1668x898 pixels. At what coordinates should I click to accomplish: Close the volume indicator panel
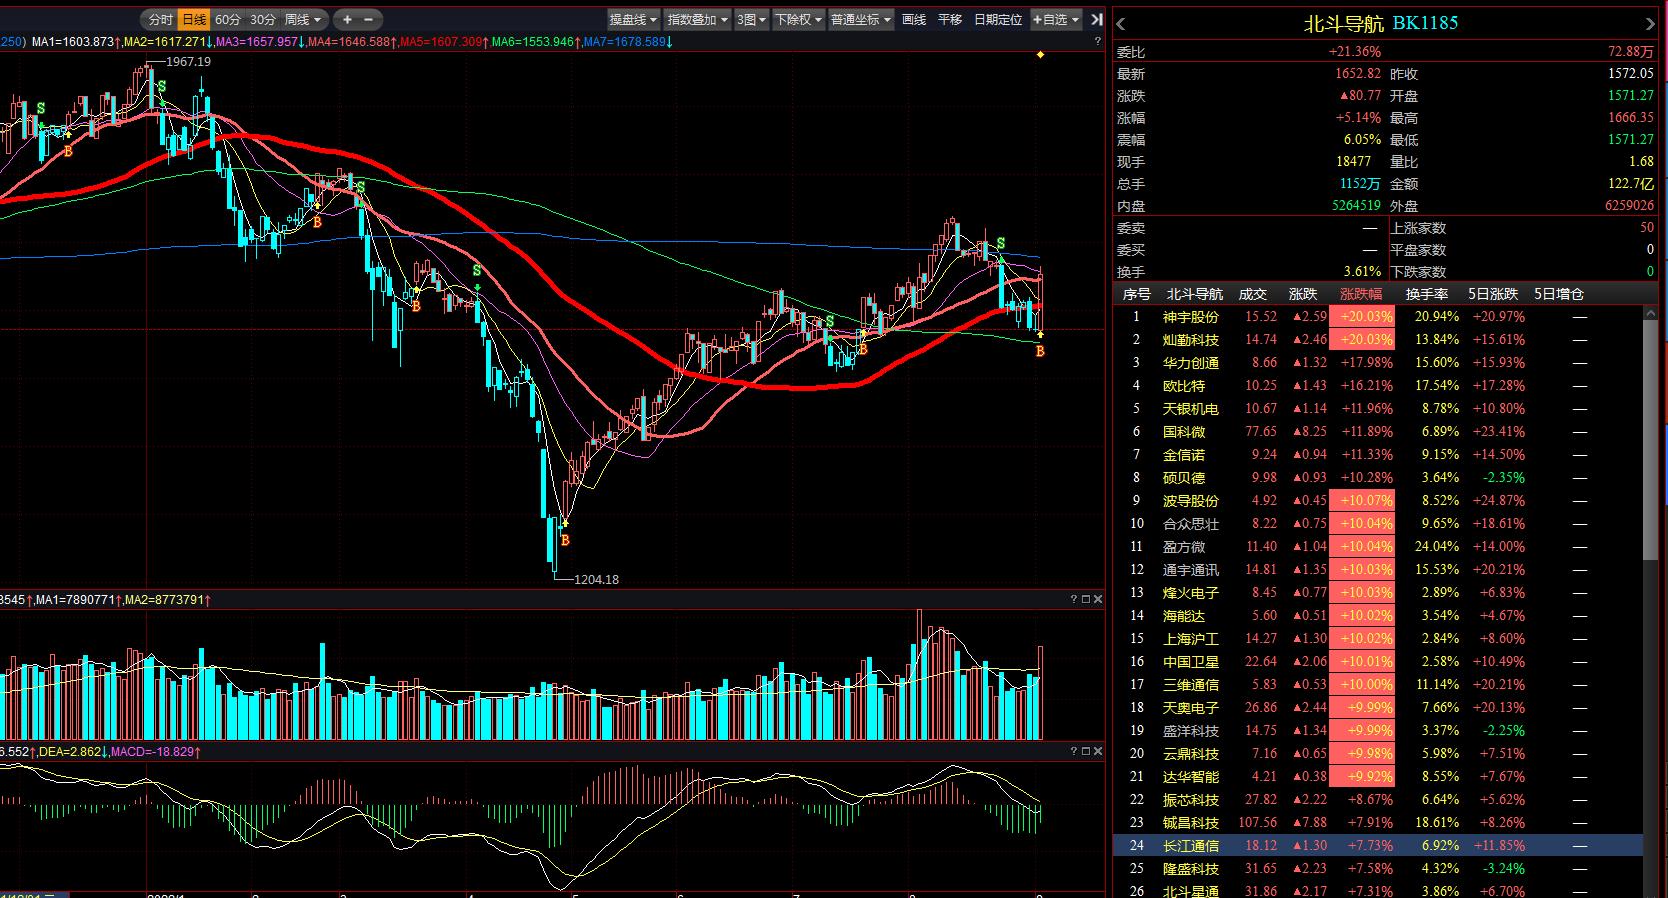click(1098, 599)
